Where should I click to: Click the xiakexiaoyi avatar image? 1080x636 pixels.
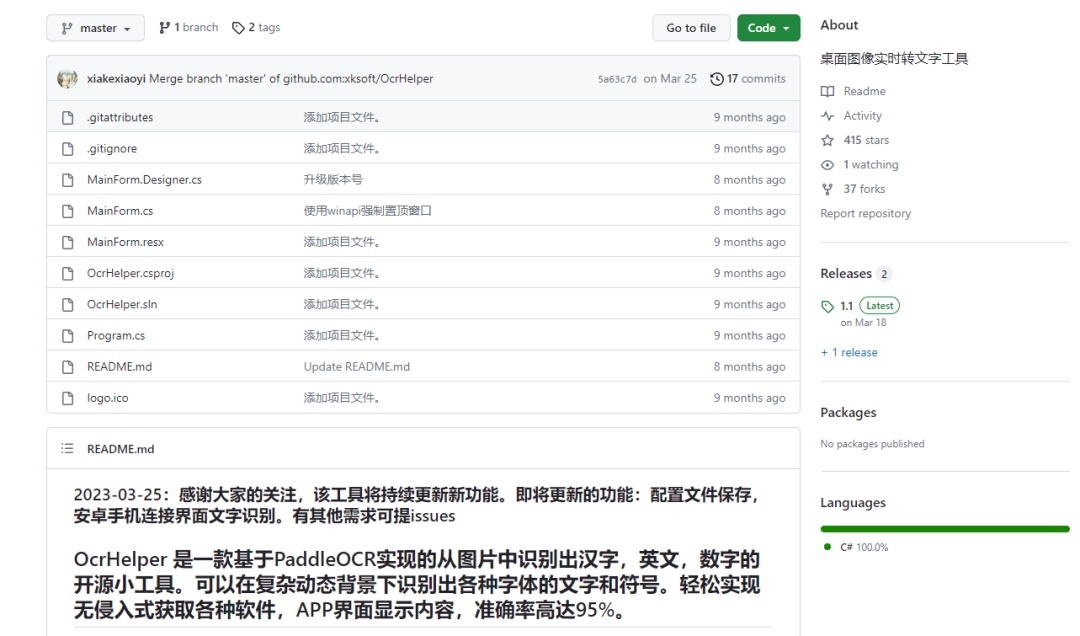click(68, 79)
